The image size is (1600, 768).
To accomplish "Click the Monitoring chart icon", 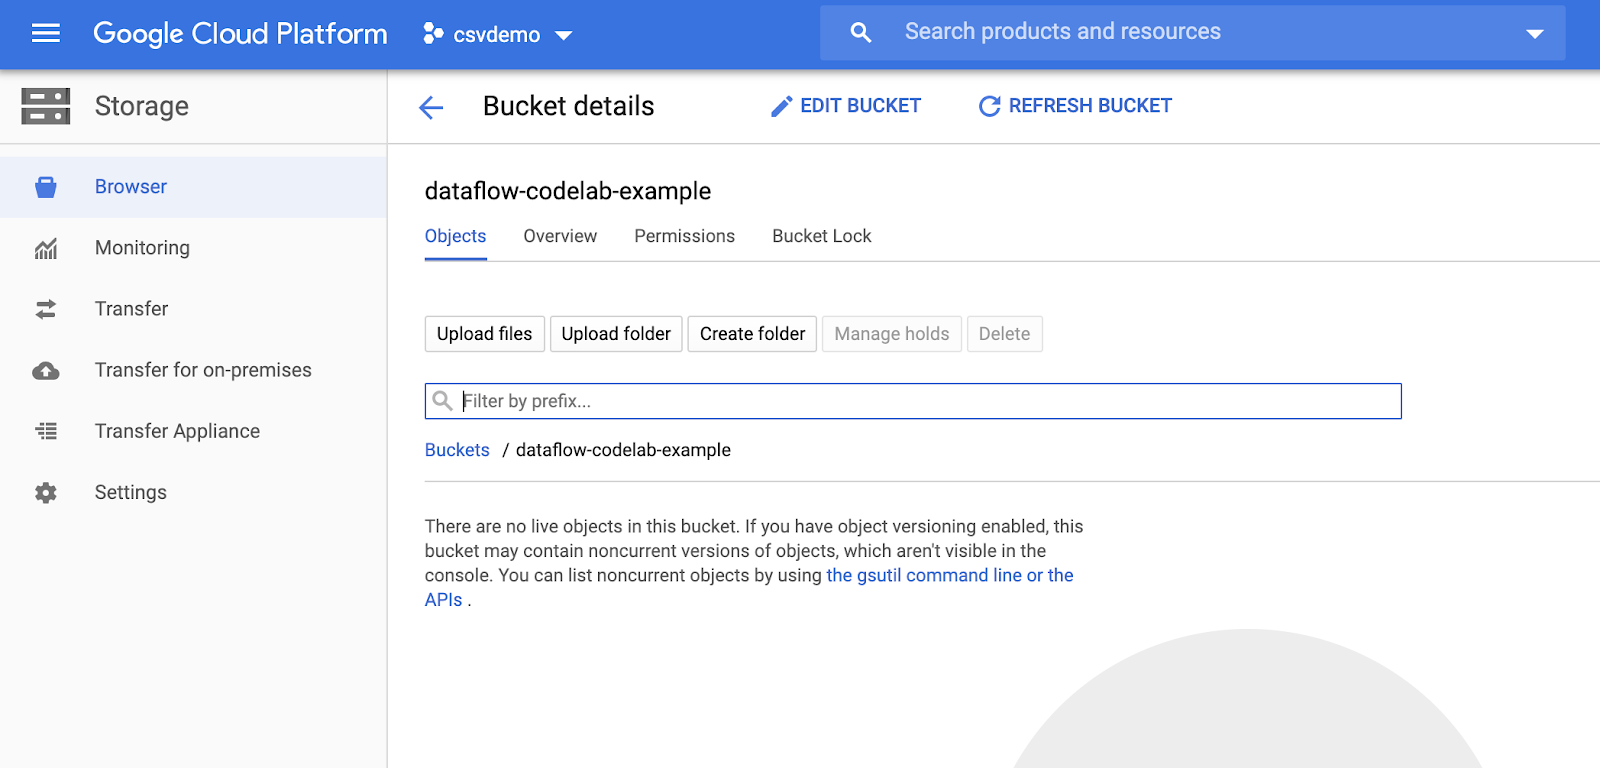I will 46,249.
